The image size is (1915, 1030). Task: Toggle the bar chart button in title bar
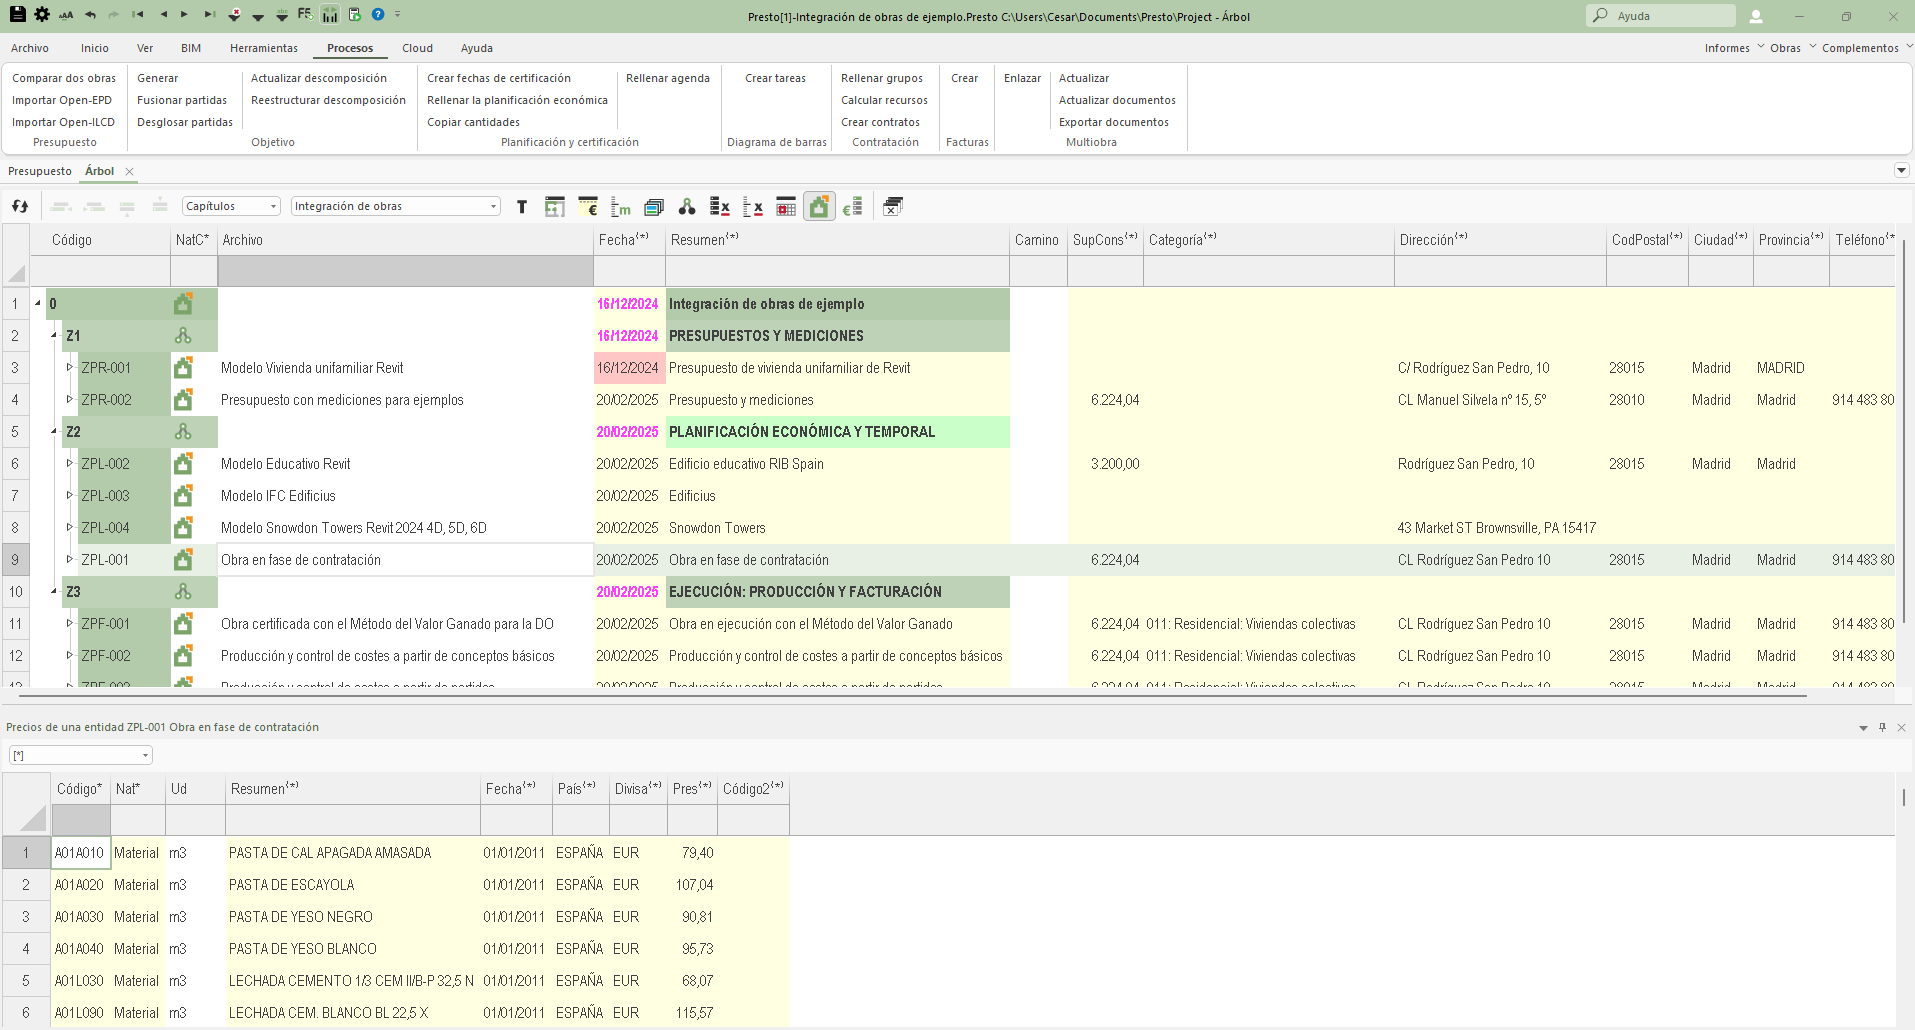pyautogui.click(x=330, y=15)
